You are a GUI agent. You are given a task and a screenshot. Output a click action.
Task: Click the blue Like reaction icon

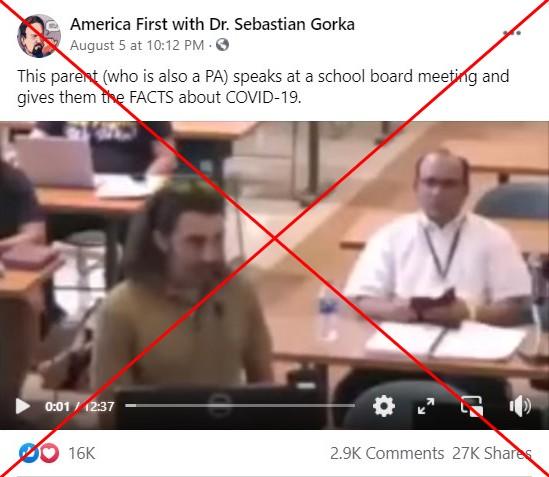28,453
